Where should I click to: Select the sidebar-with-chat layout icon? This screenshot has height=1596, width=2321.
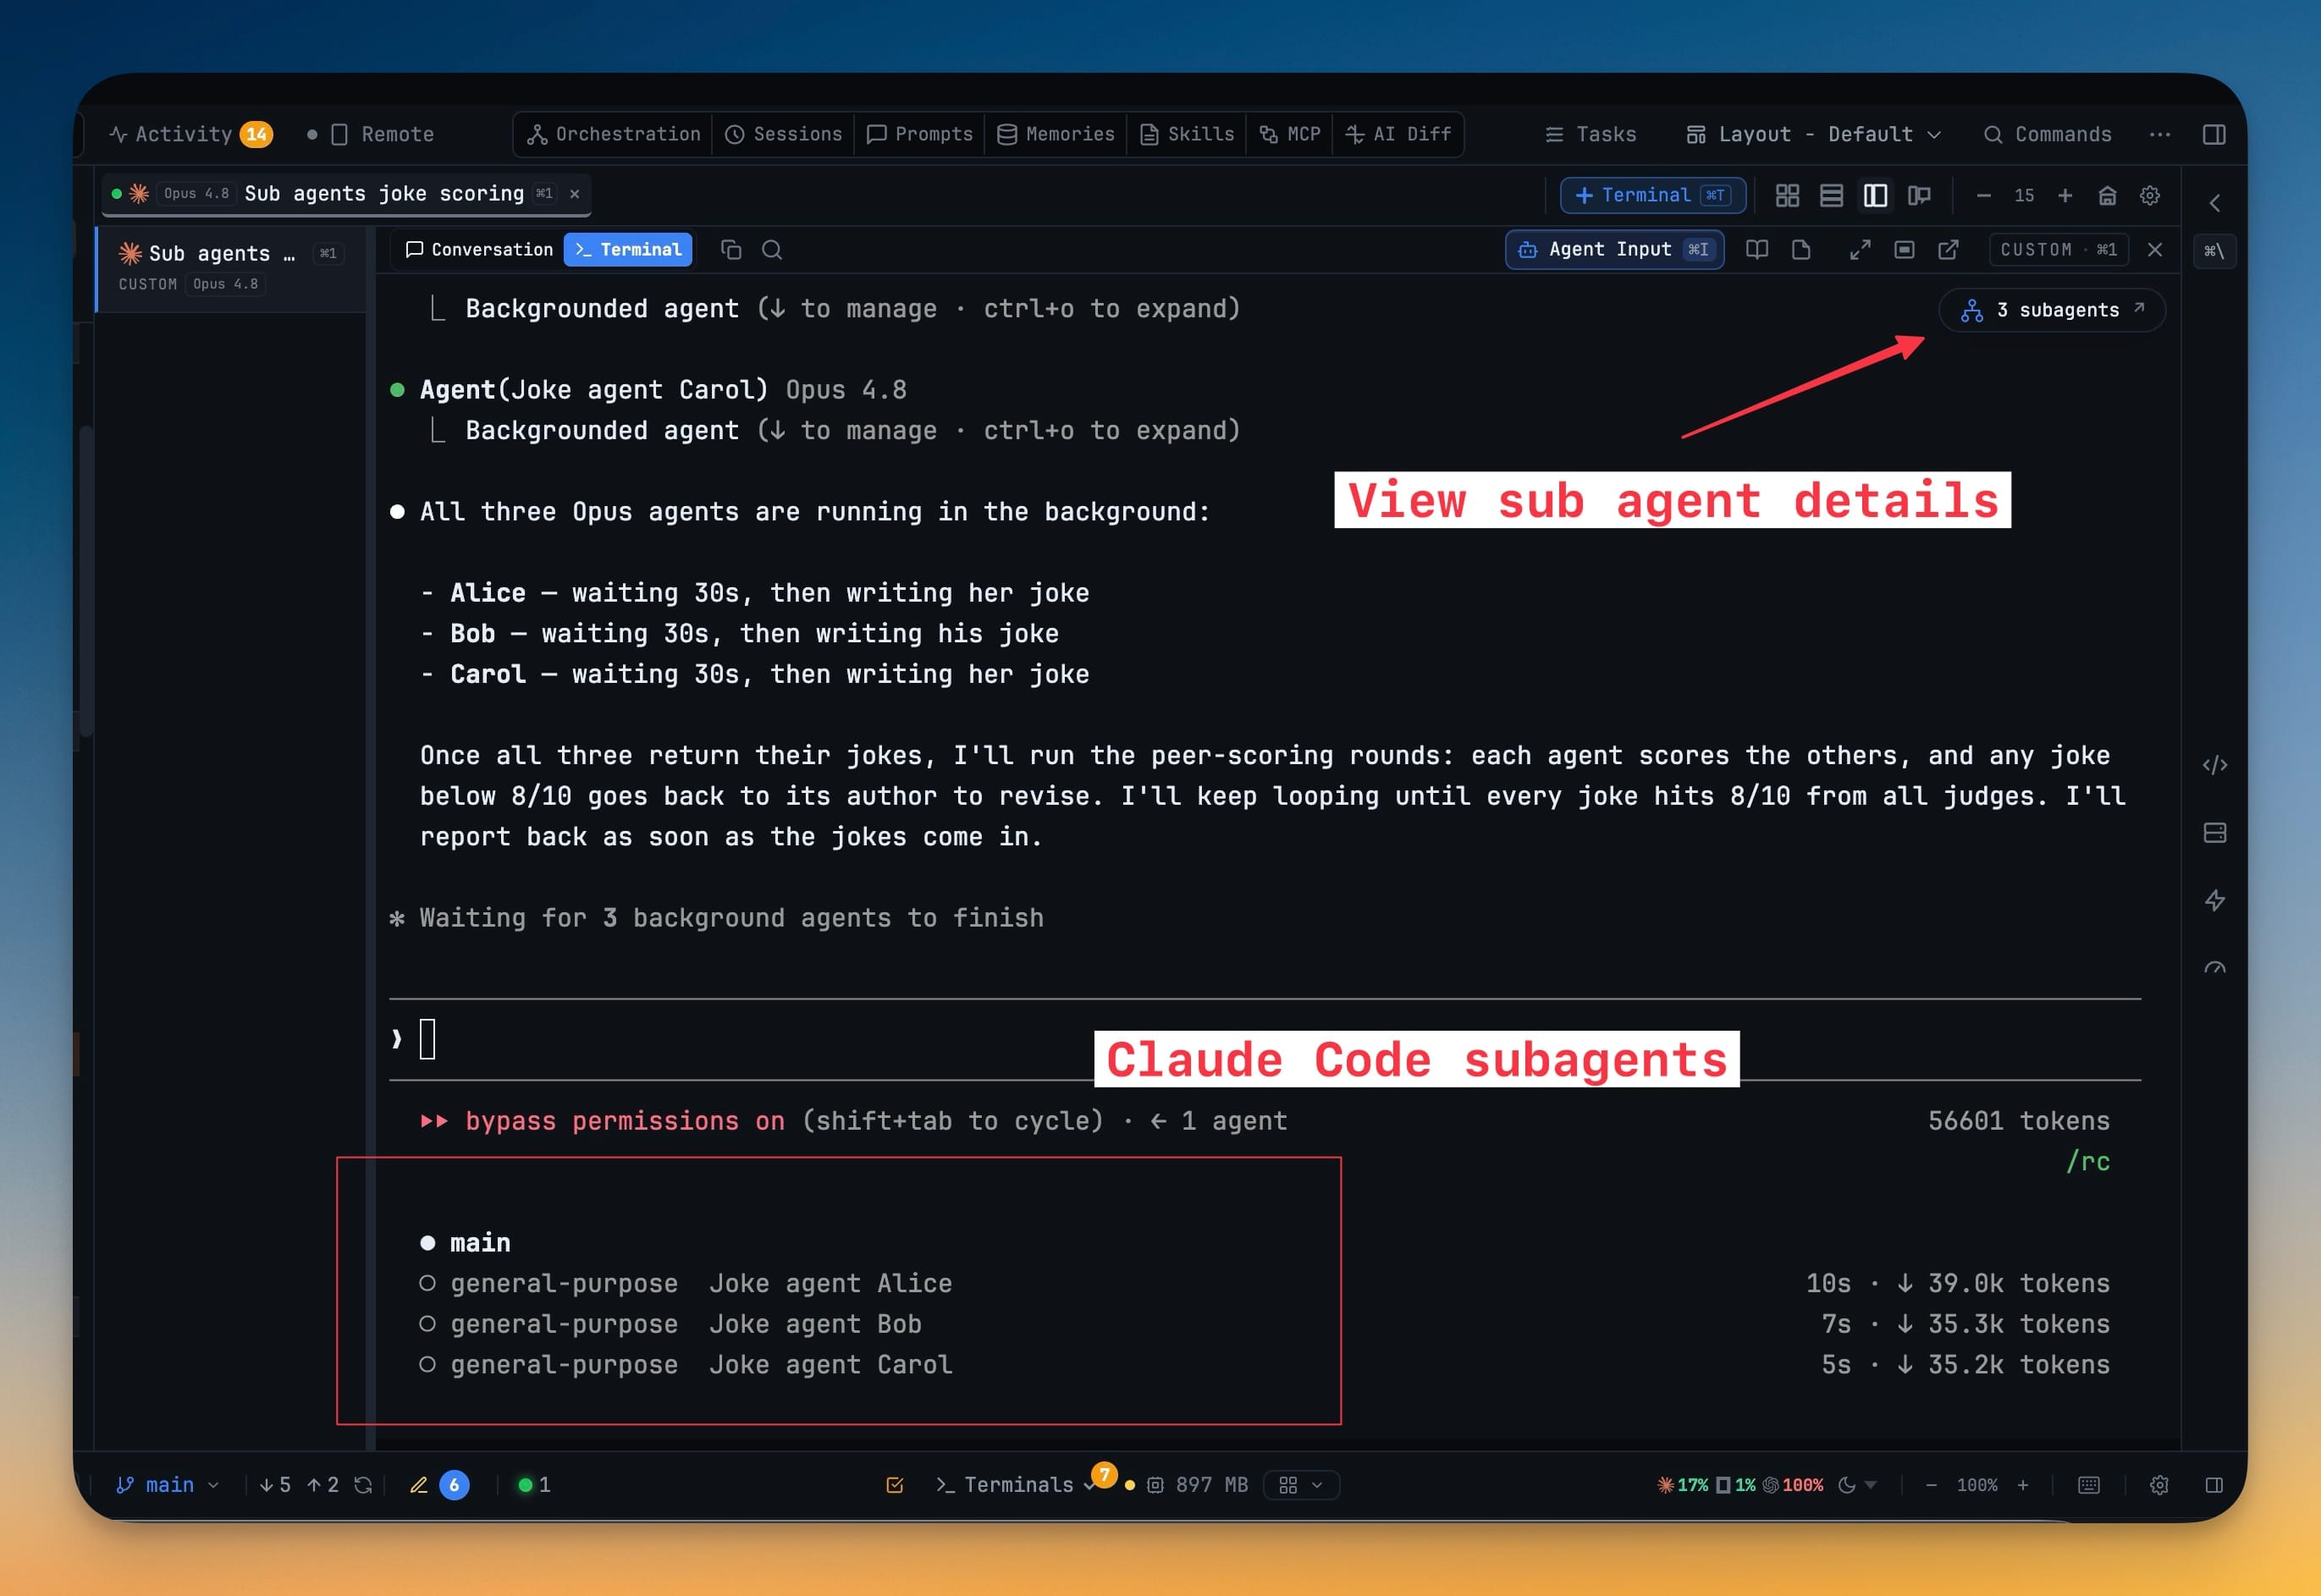(1919, 195)
